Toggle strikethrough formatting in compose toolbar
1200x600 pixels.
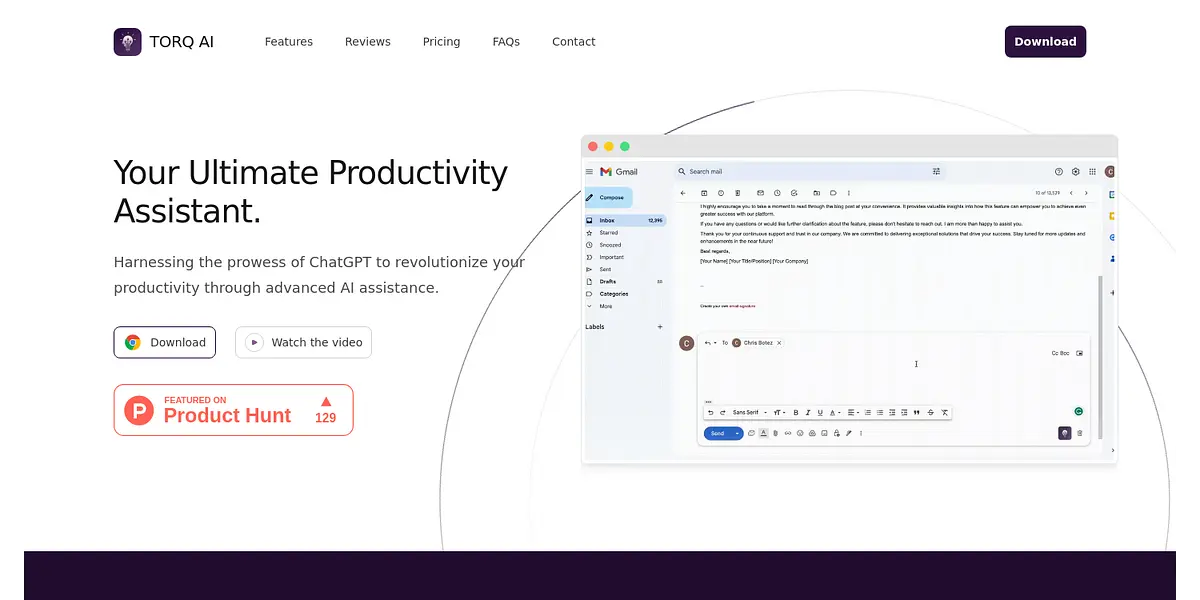pos(931,412)
